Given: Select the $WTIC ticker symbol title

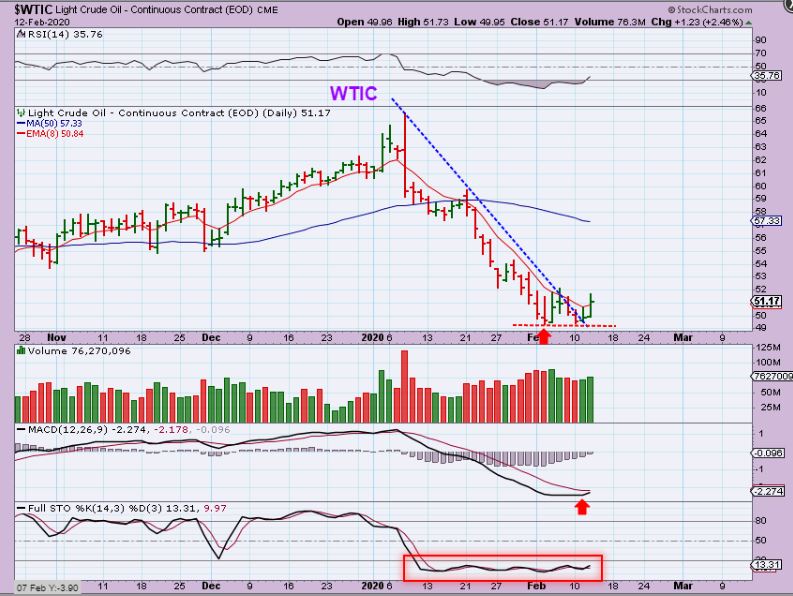Looking at the screenshot, I should pyautogui.click(x=33, y=9).
